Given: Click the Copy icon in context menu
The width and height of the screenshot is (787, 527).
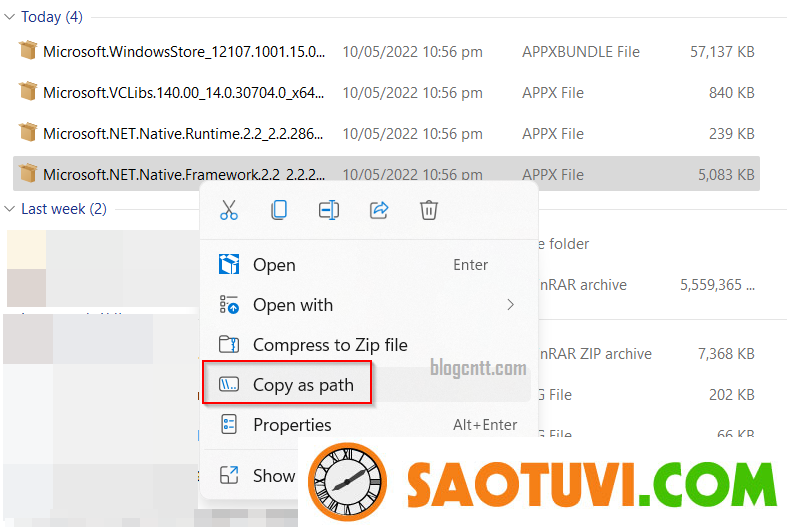Looking at the screenshot, I should pyautogui.click(x=279, y=210).
